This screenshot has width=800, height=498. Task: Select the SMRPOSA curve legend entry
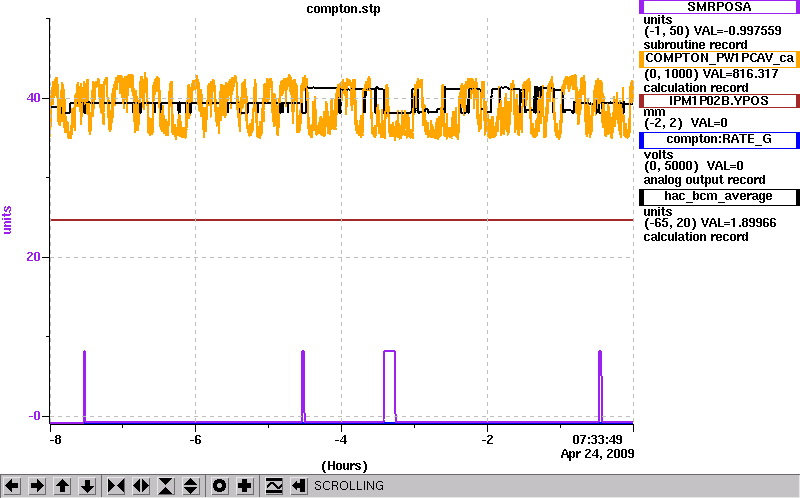click(x=719, y=7)
